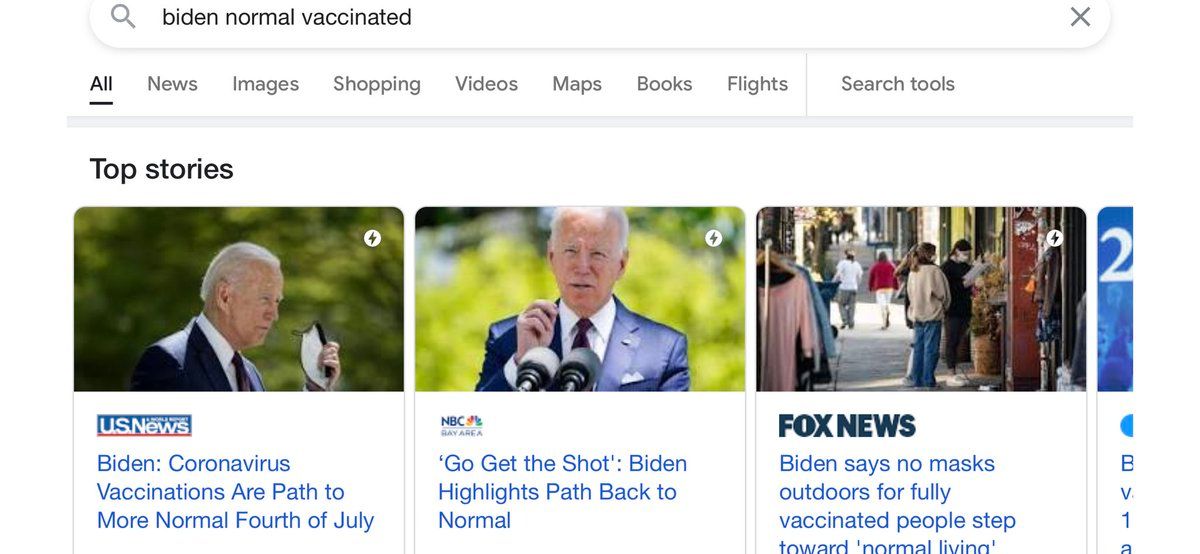Click the NBC Bay Area logo
The width and height of the screenshot is (1200, 554).
click(461, 426)
